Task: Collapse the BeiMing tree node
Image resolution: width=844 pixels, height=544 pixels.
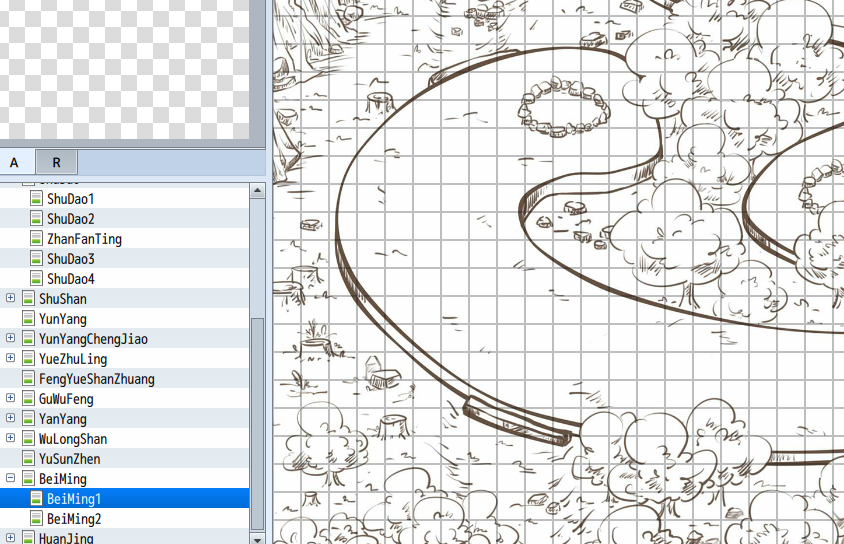Action: (x=10, y=477)
